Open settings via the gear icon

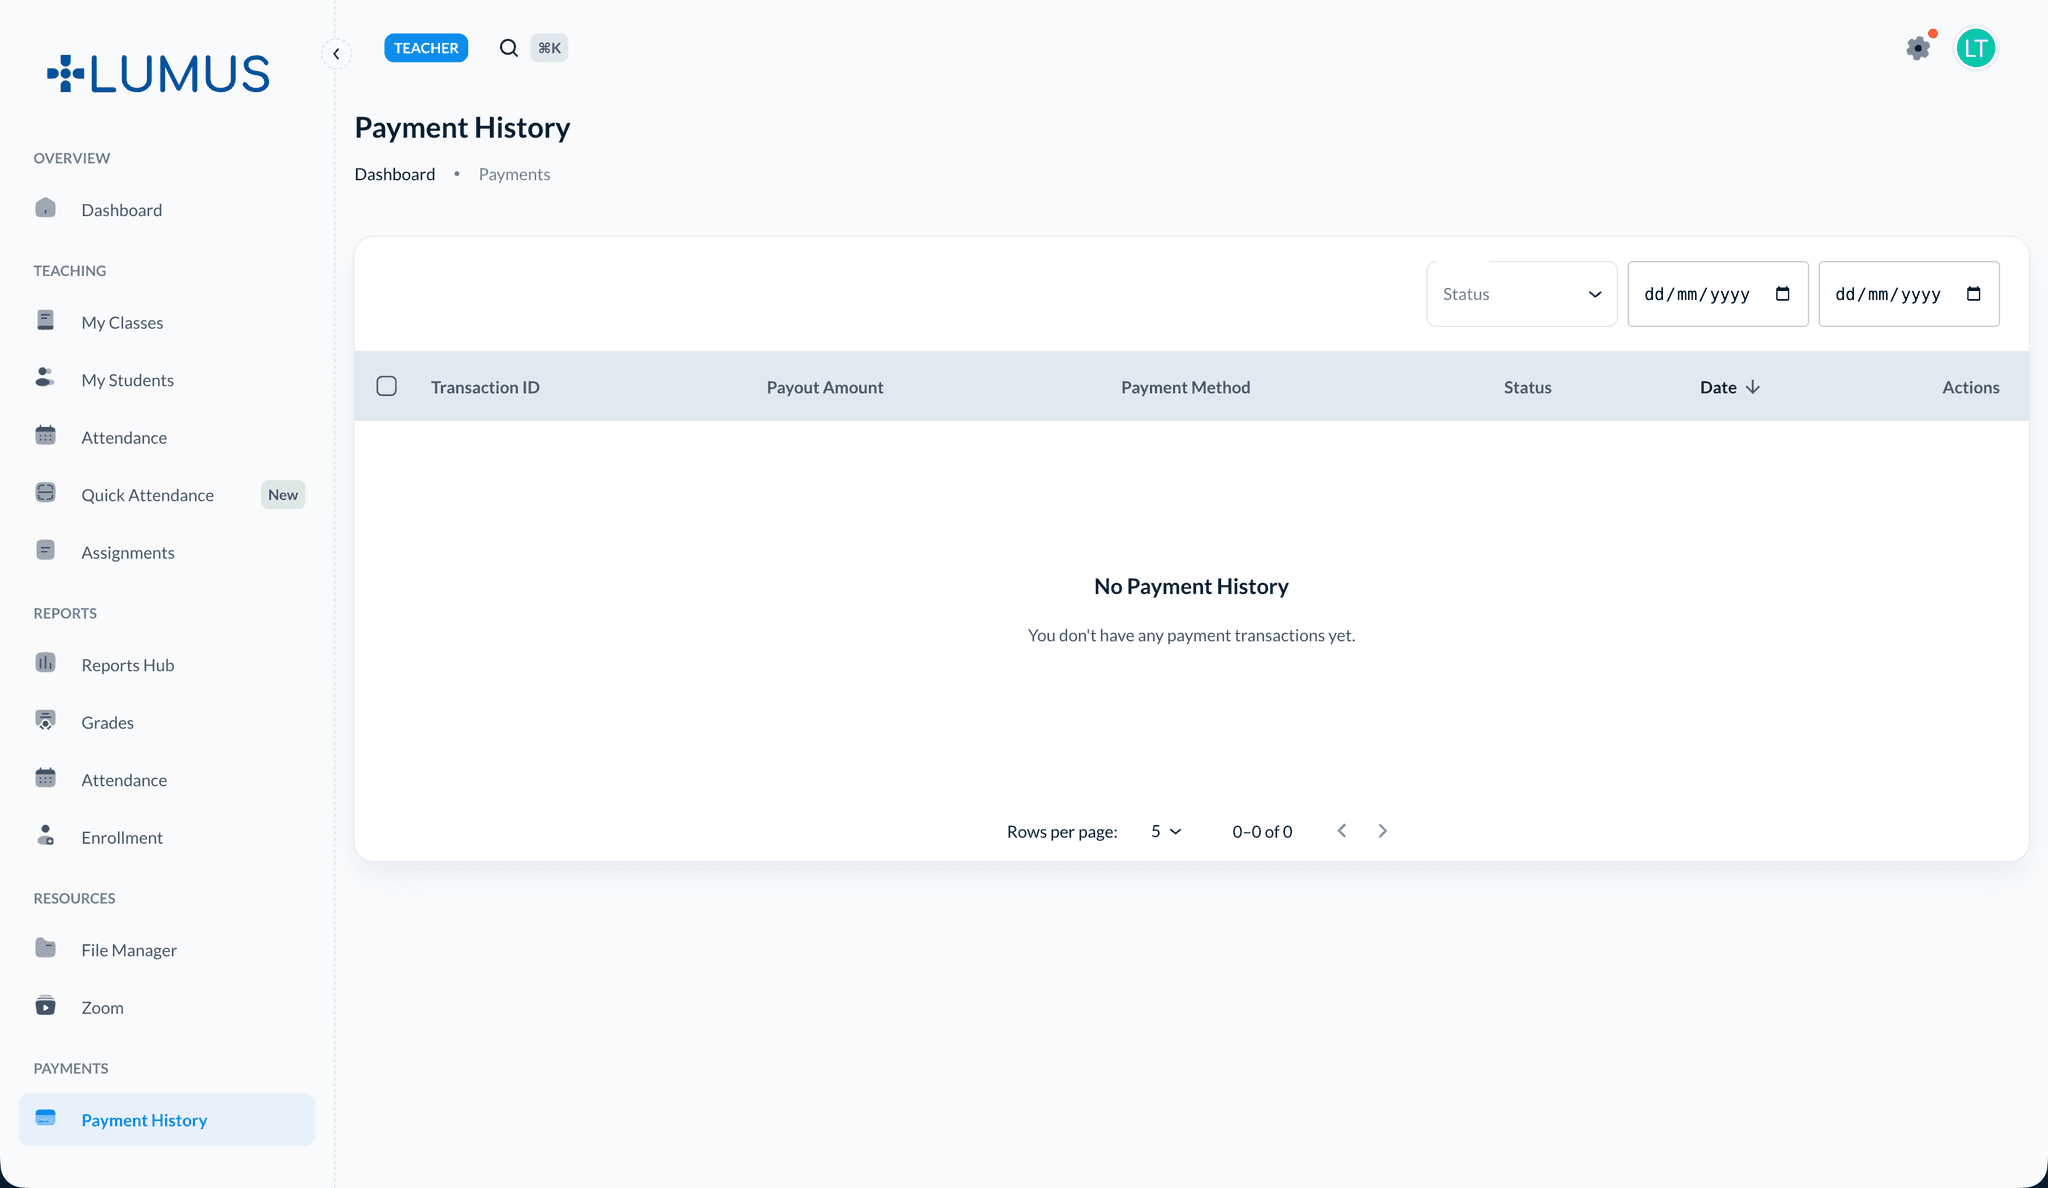pyautogui.click(x=1918, y=48)
